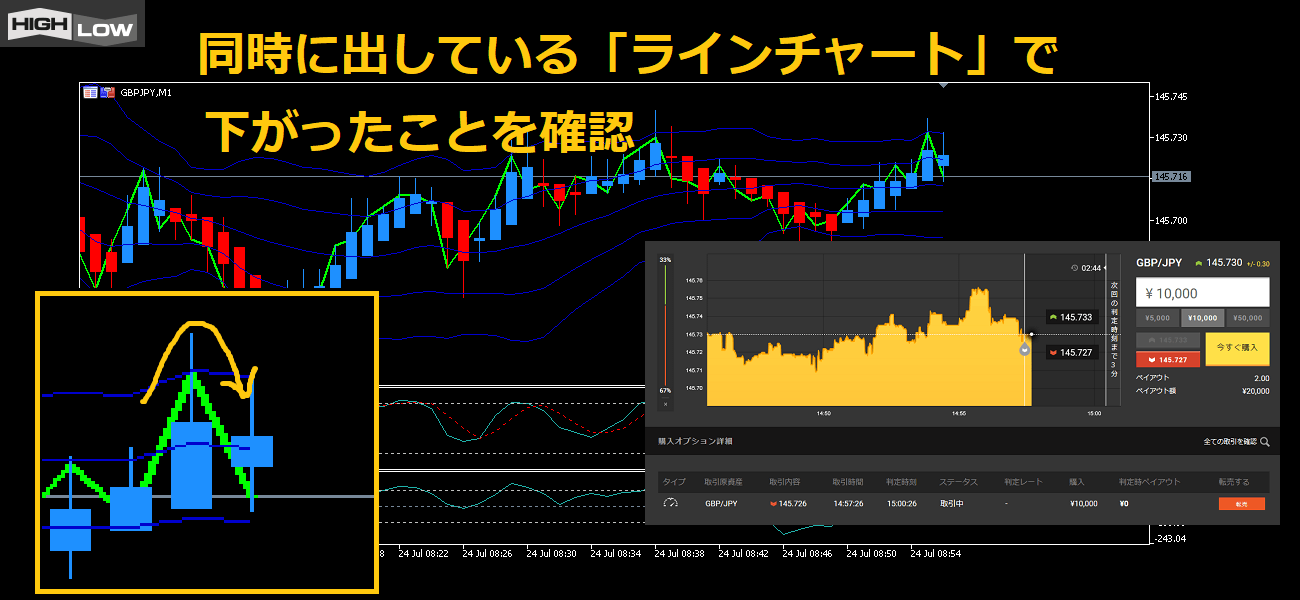Click the countdown clock icon showing 02:44

click(1074, 268)
